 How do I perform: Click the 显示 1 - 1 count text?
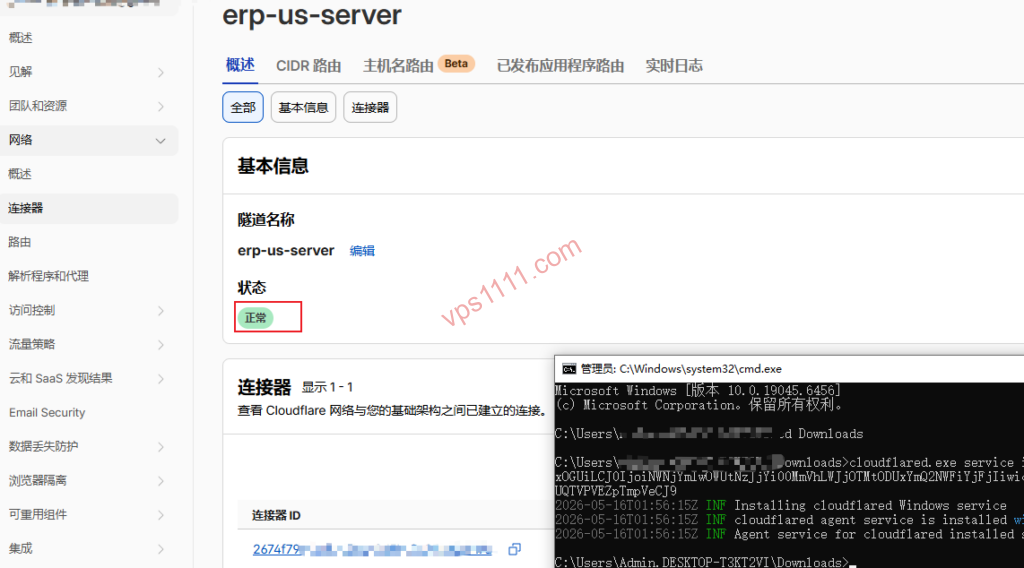click(327, 388)
